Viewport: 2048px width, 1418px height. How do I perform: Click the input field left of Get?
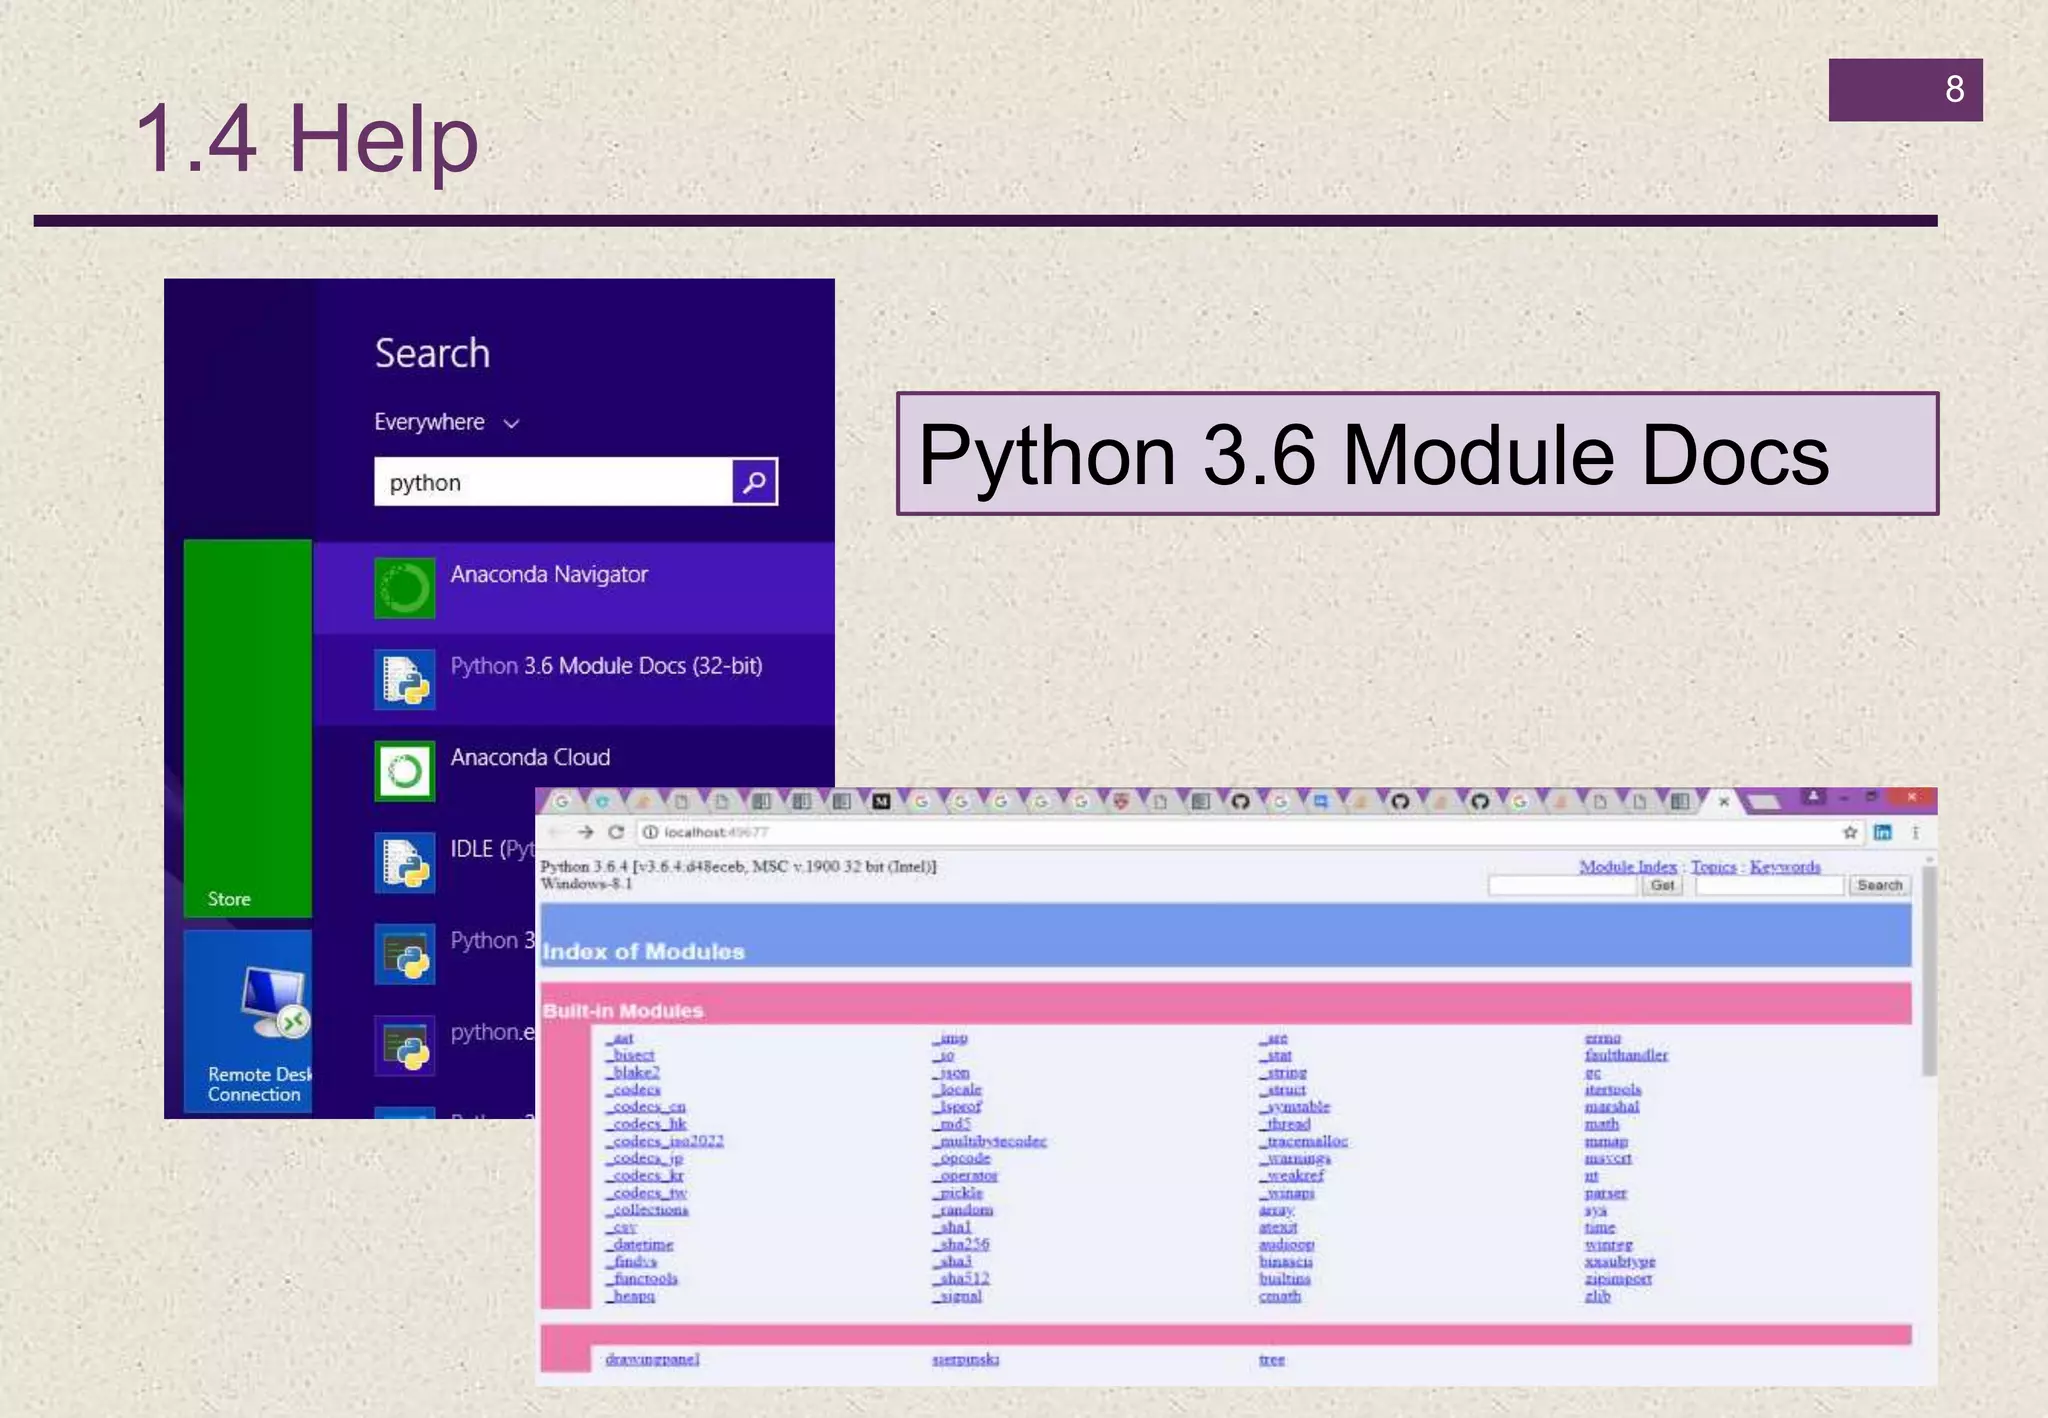point(1563,886)
